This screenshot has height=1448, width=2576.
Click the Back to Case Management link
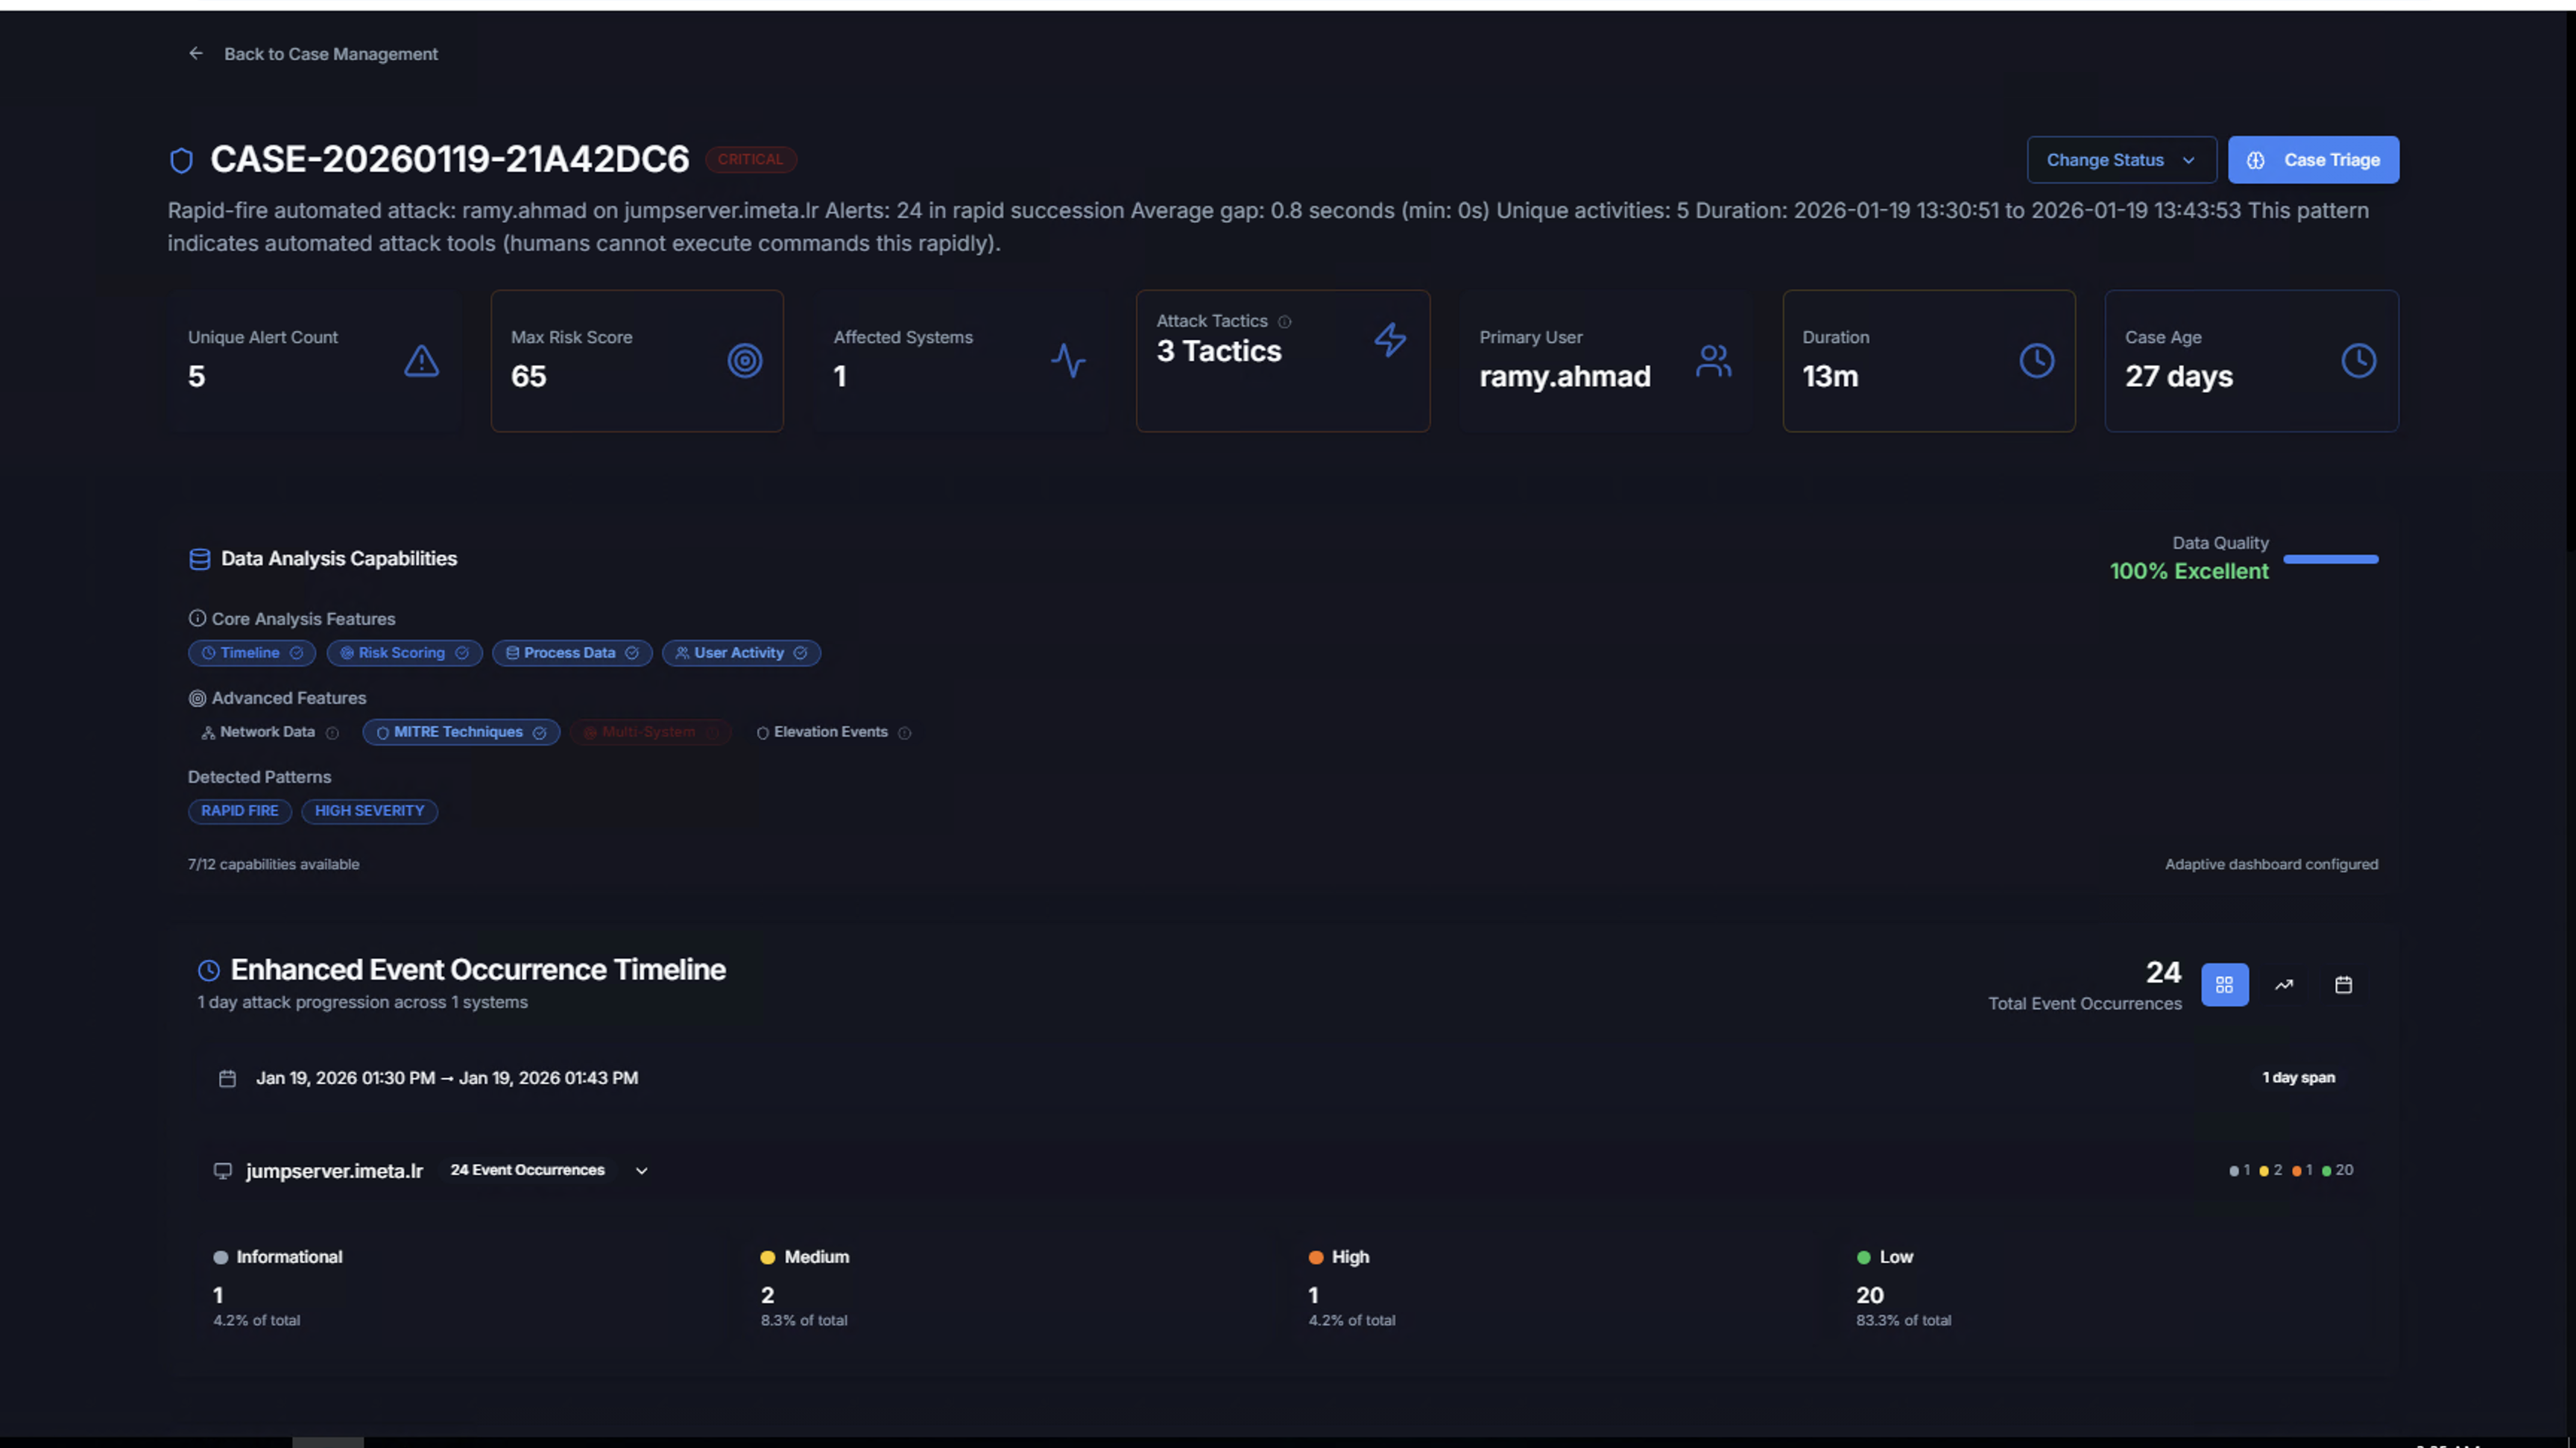[330, 54]
